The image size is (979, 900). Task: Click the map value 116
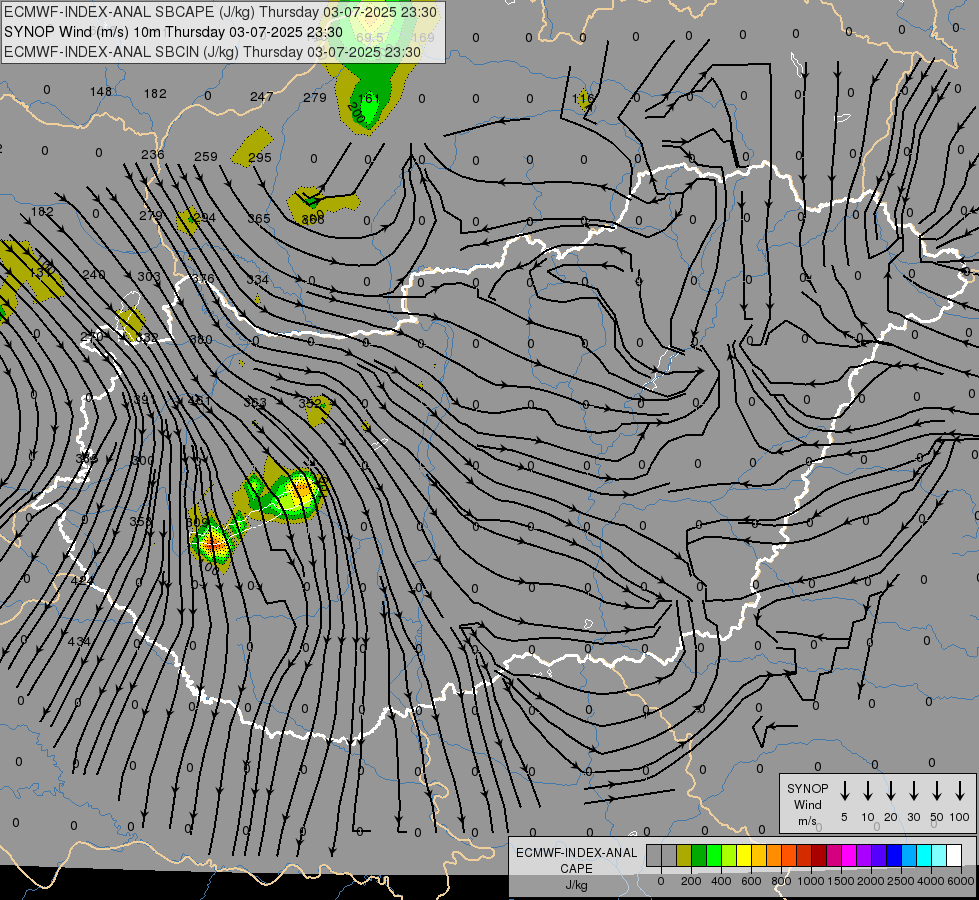tap(583, 99)
